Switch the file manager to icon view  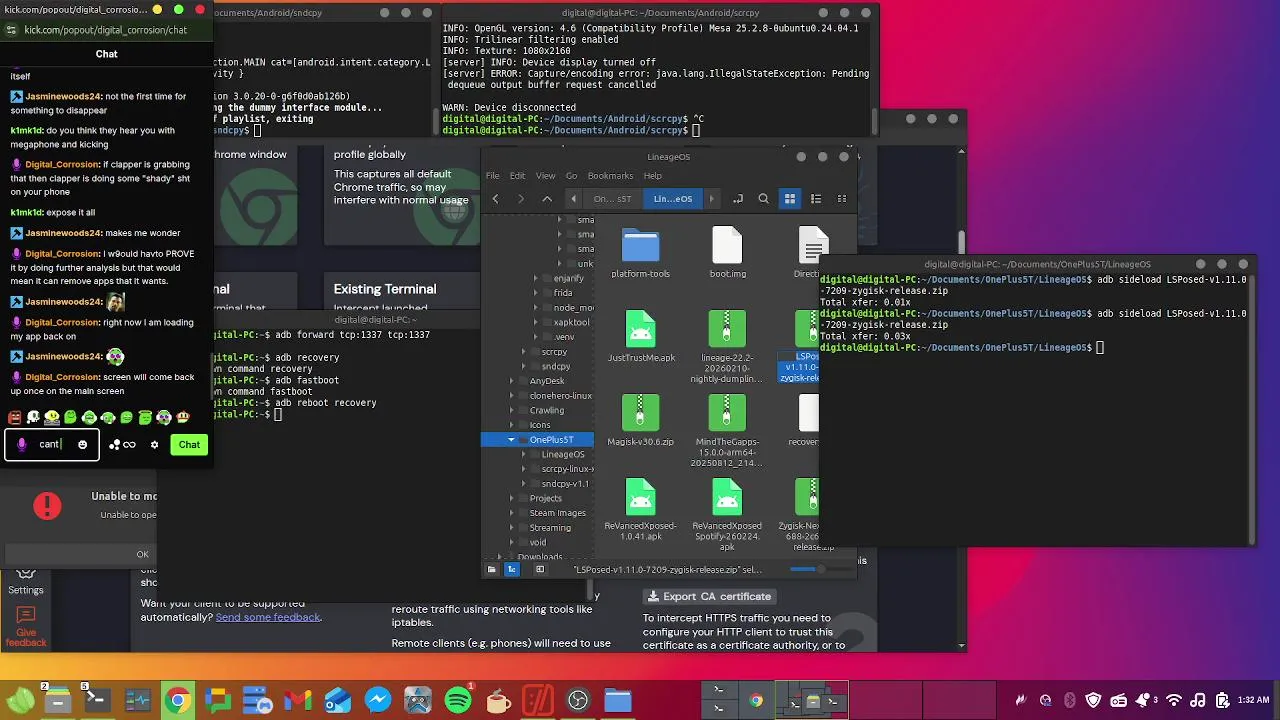tap(790, 199)
